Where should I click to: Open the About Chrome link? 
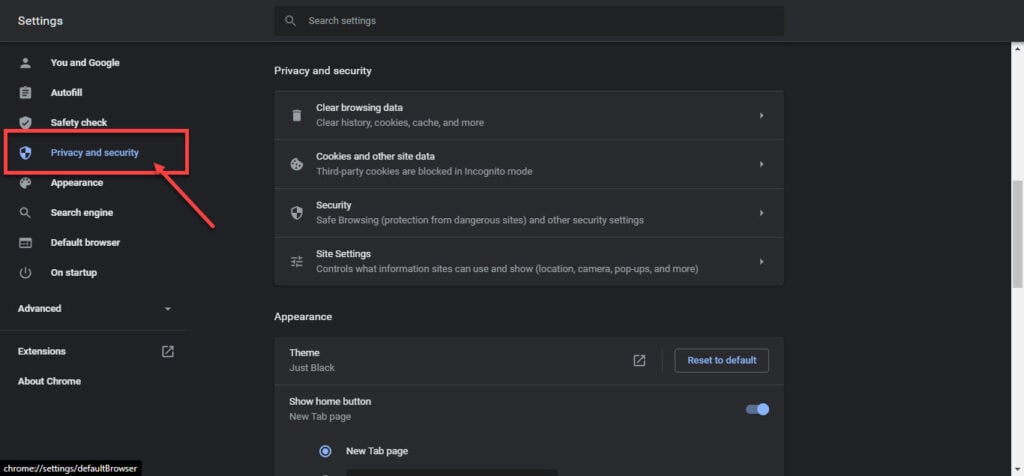[x=50, y=381]
